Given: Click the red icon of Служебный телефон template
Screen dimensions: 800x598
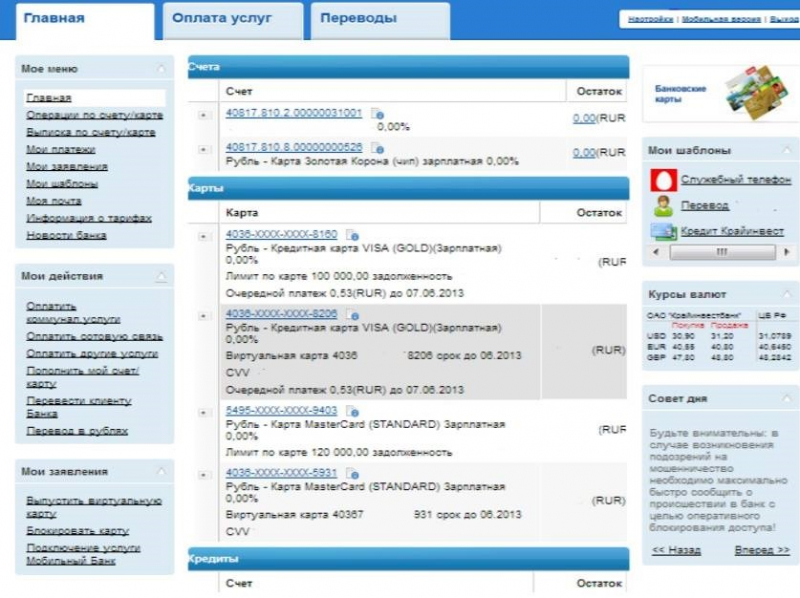Looking at the screenshot, I should (x=663, y=180).
